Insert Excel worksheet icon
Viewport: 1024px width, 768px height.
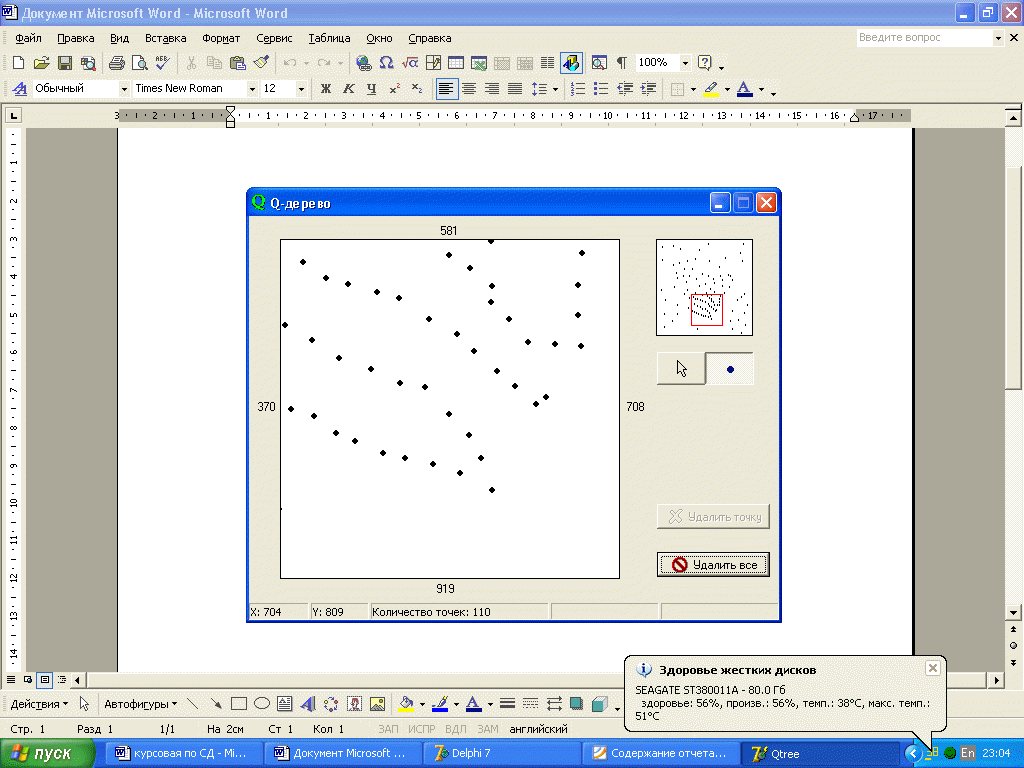479,63
